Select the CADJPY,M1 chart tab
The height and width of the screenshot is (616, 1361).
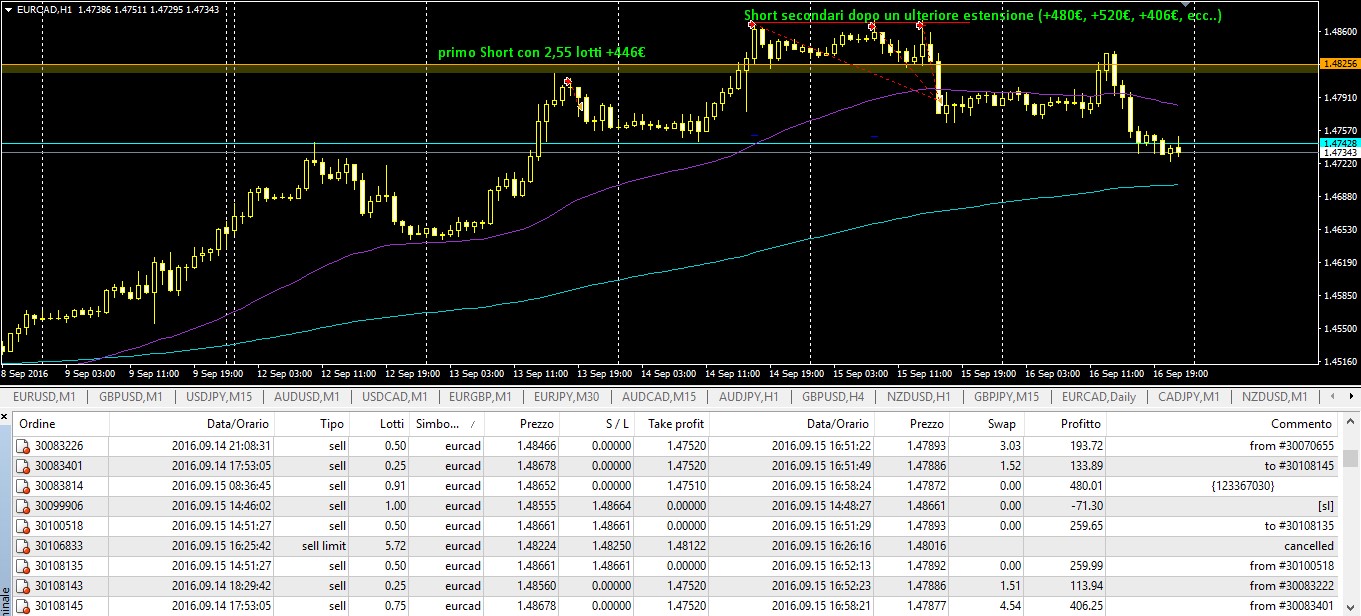click(x=1188, y=397)
